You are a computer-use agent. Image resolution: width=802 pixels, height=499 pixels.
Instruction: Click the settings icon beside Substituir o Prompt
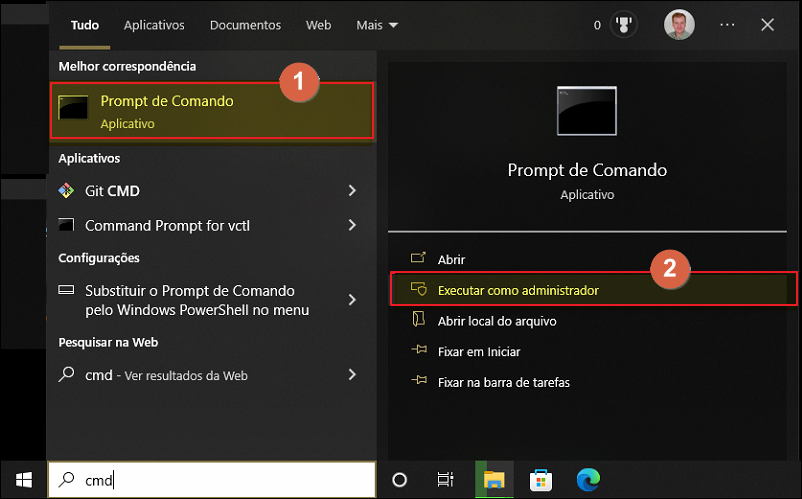tap(66, 290)
